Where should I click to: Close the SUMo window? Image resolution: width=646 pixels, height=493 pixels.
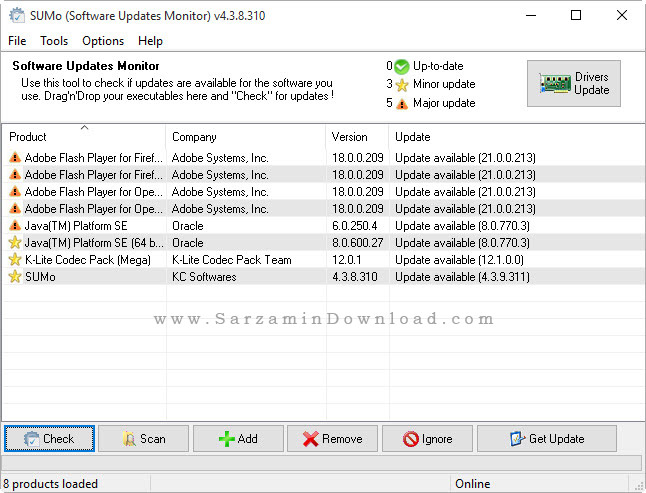(622, 15)
